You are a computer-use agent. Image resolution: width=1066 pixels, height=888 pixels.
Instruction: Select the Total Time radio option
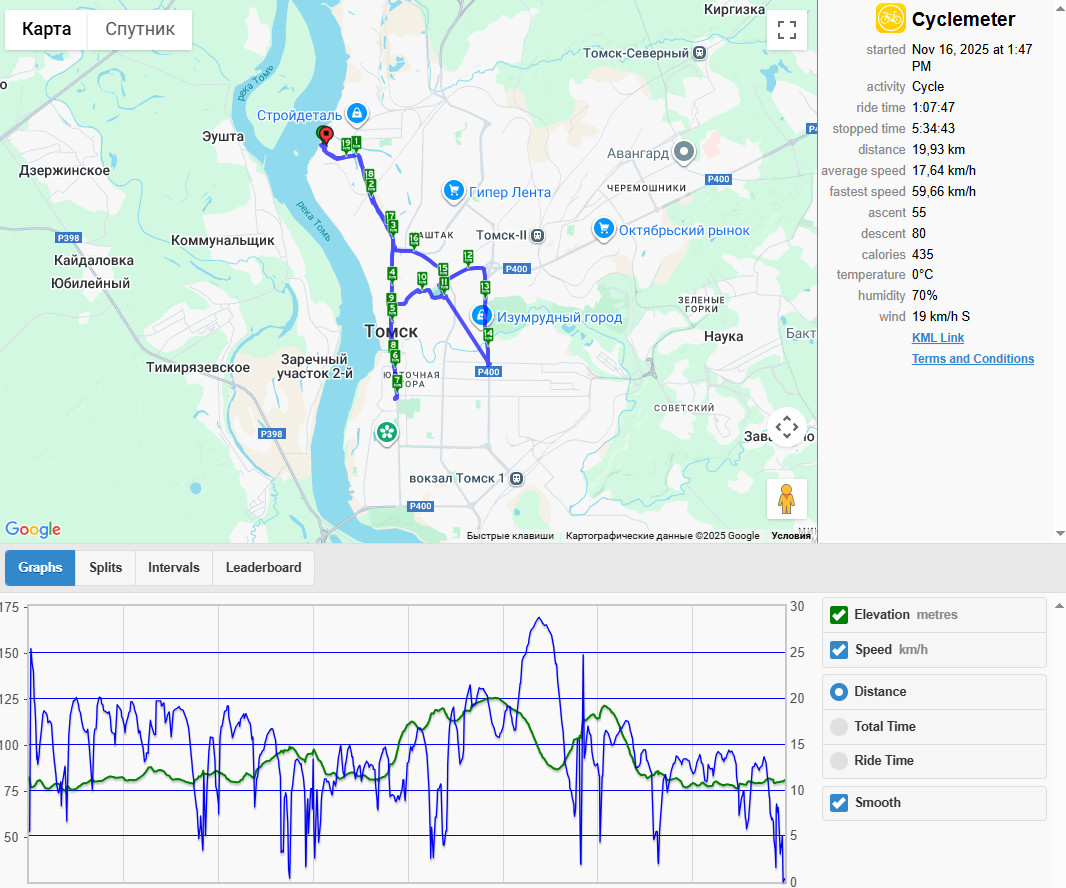pos(839,727)
